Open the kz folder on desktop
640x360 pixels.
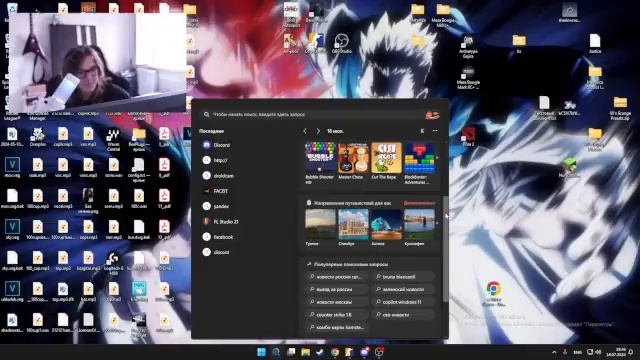(519, 43)
